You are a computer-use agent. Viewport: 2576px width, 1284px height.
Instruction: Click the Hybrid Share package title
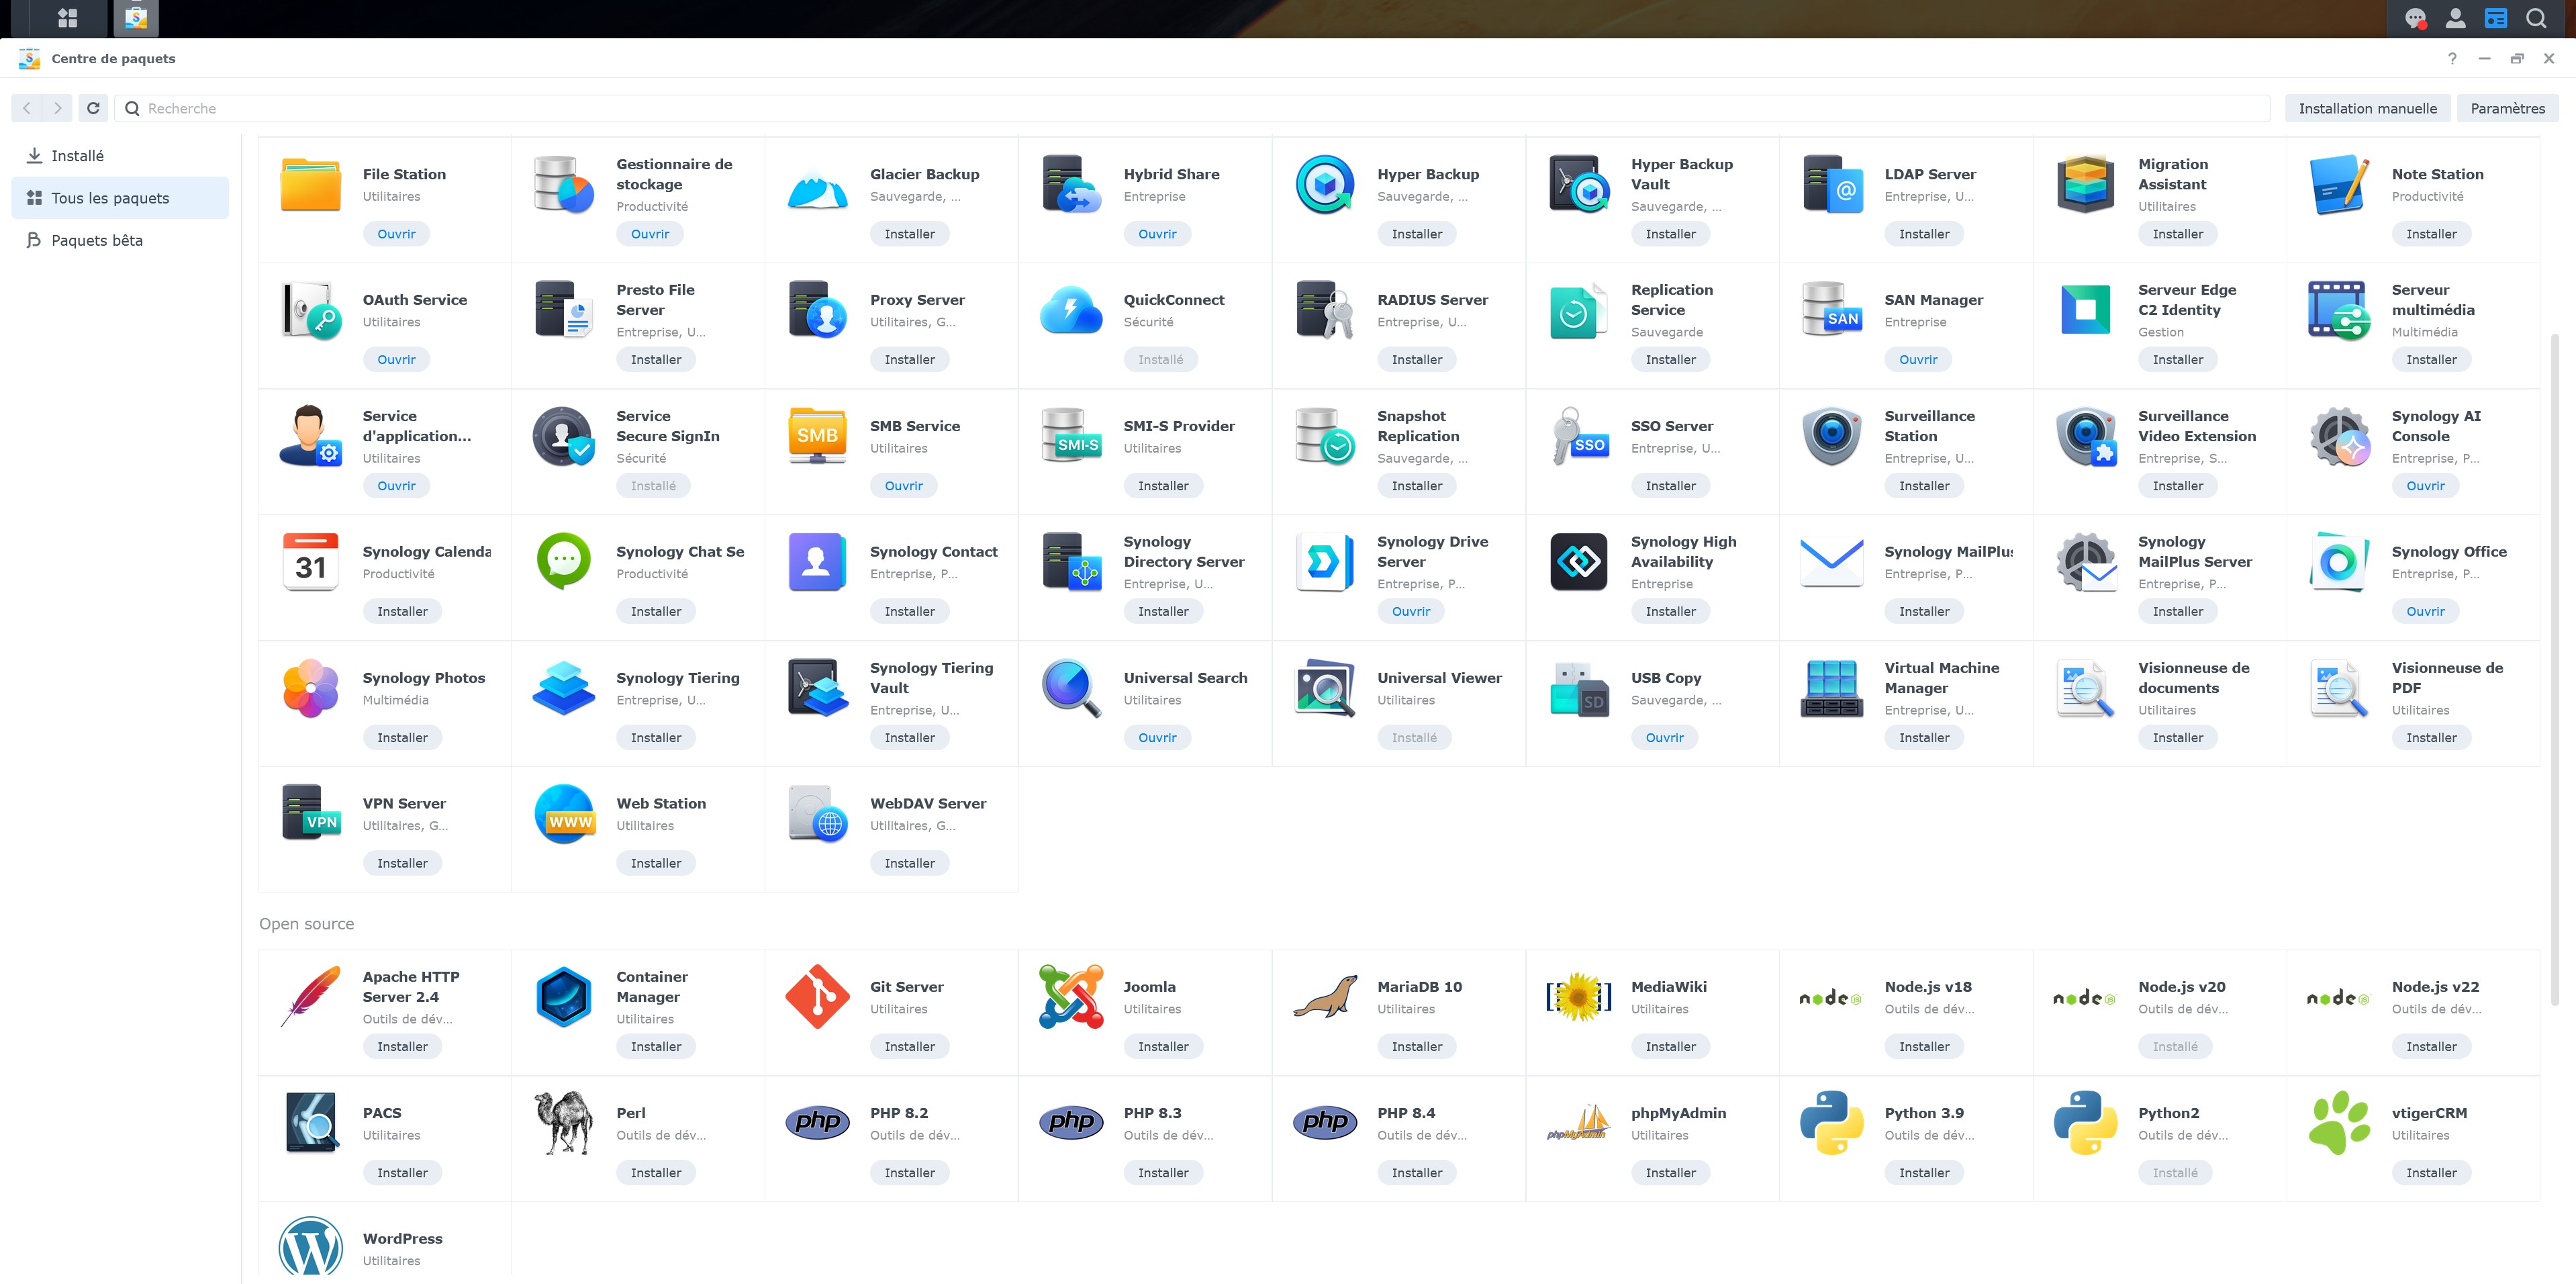click(x=1171, y=174)
